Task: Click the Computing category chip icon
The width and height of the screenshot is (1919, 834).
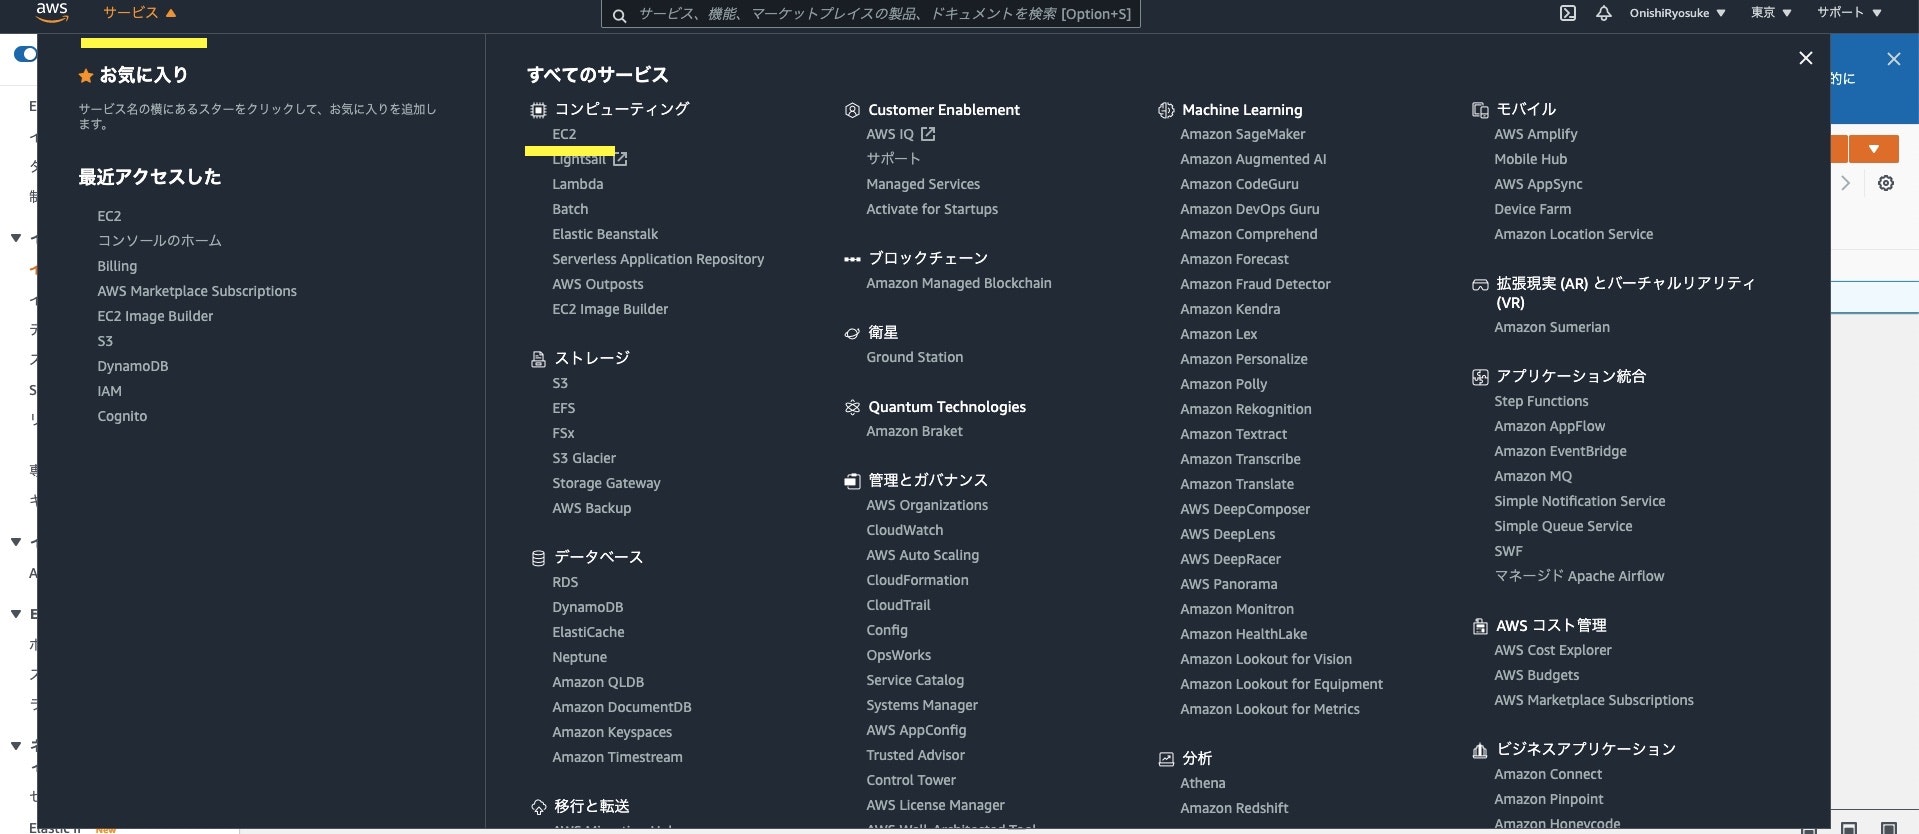Action: 538,110
